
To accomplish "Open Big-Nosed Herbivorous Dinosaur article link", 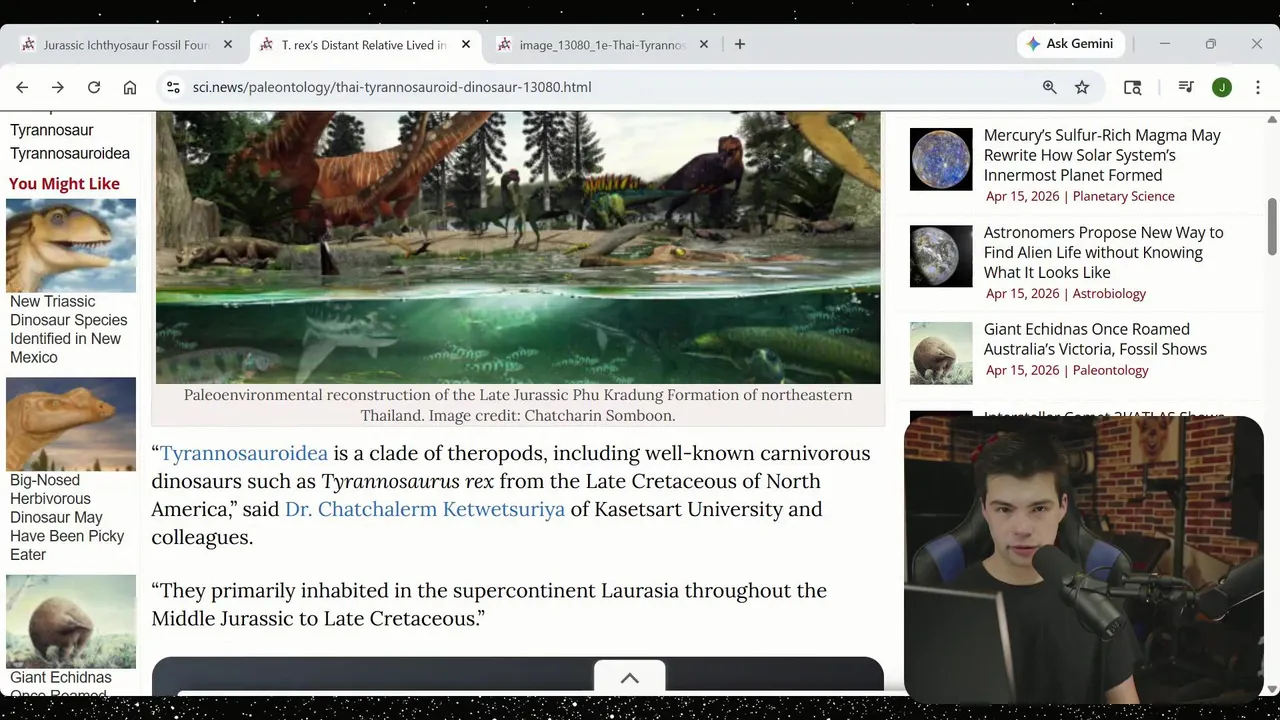I will (67, 517).
